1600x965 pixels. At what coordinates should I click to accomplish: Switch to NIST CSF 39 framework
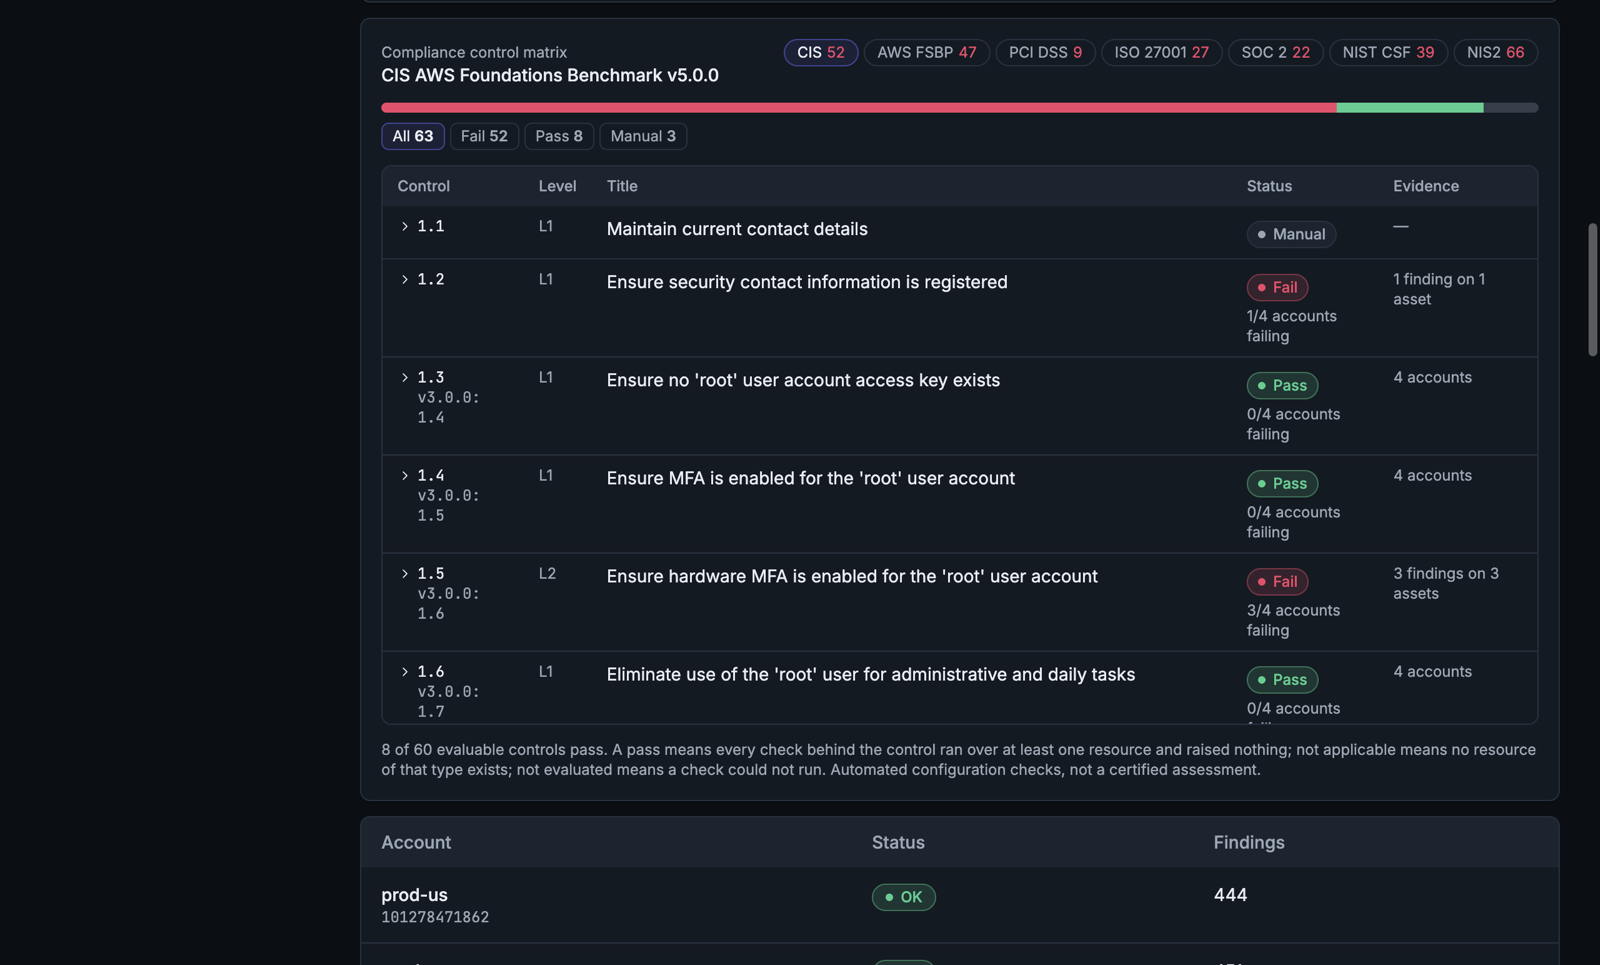coord(1388,52)
